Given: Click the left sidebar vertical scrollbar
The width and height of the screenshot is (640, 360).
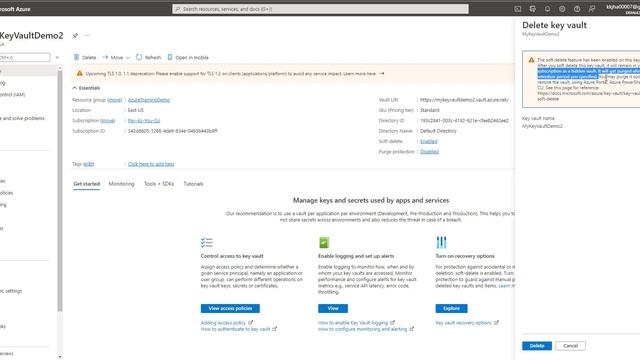Looking at the screenshot, I should pyautogui.click(x=60, y=190).
